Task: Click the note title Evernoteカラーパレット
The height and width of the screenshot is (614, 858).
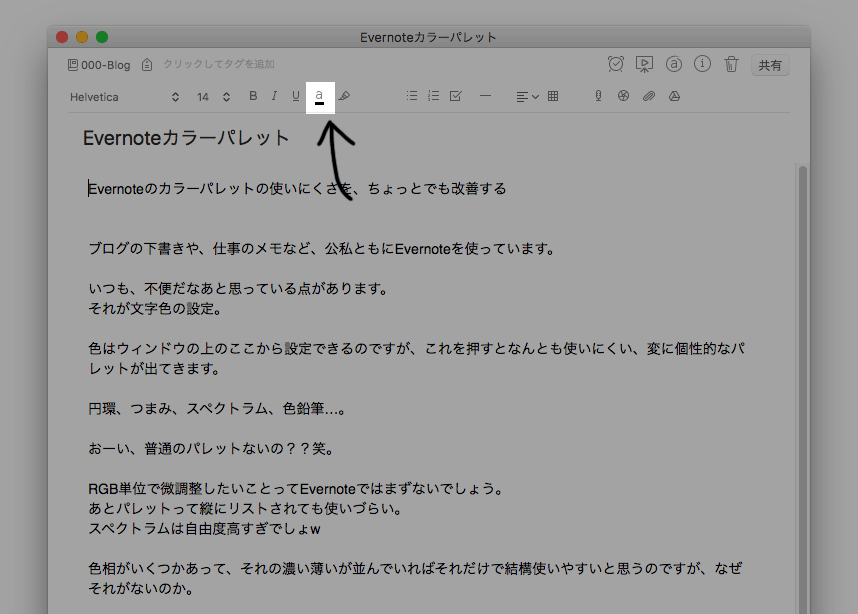Action: pyautogui.click(x=186, y=138)
